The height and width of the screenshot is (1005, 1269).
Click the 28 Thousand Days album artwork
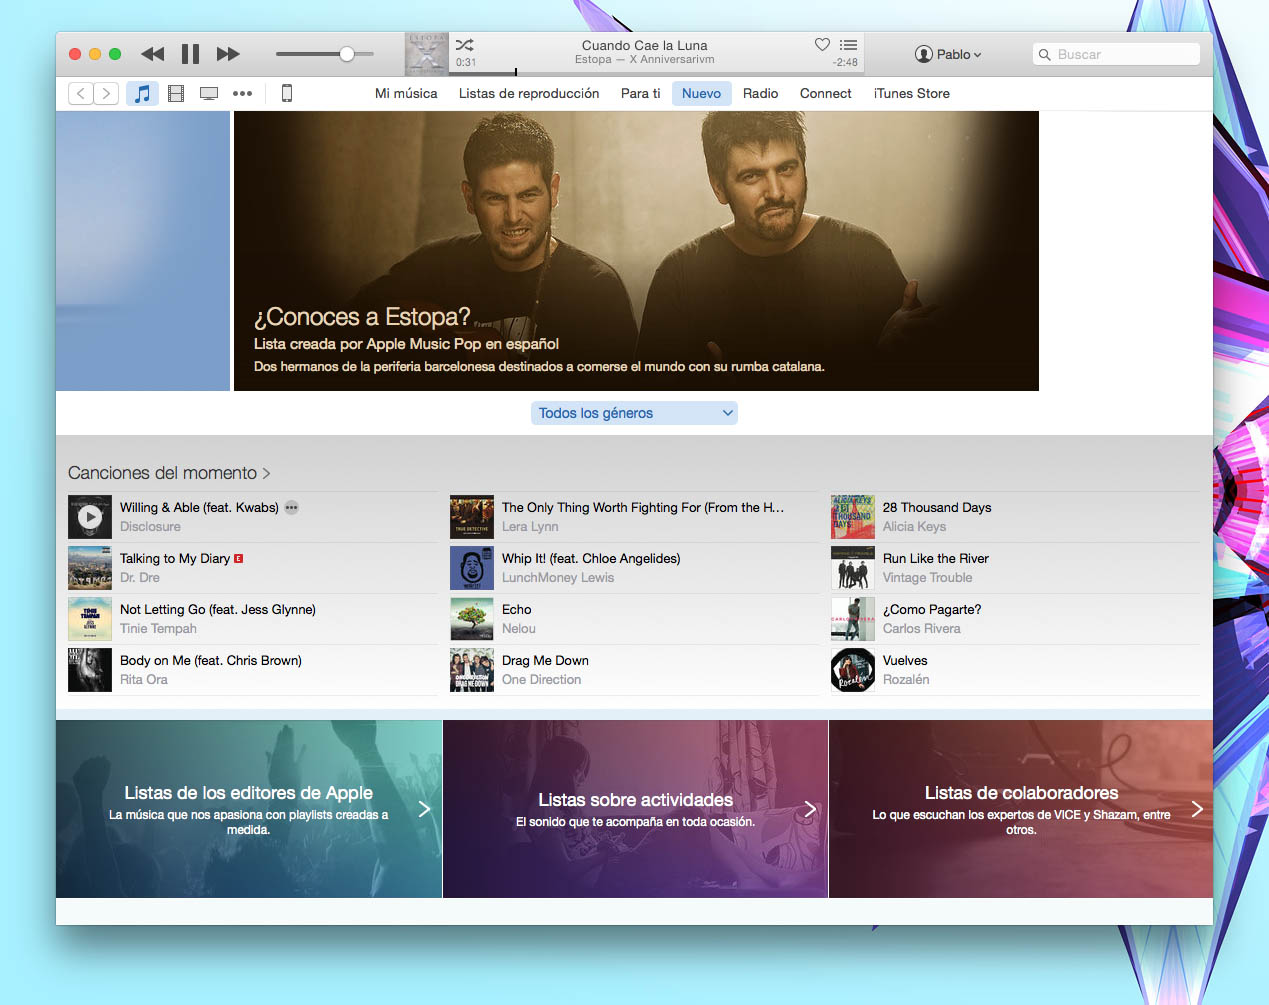[853, 517]
